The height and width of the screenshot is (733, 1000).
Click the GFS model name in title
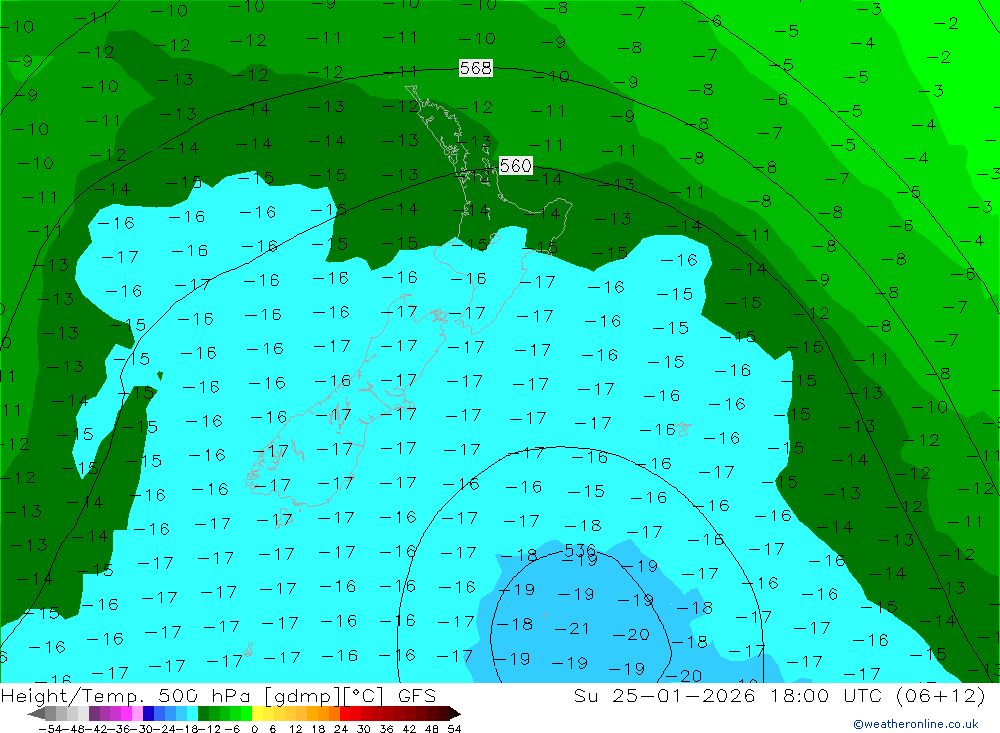[417, 695]
